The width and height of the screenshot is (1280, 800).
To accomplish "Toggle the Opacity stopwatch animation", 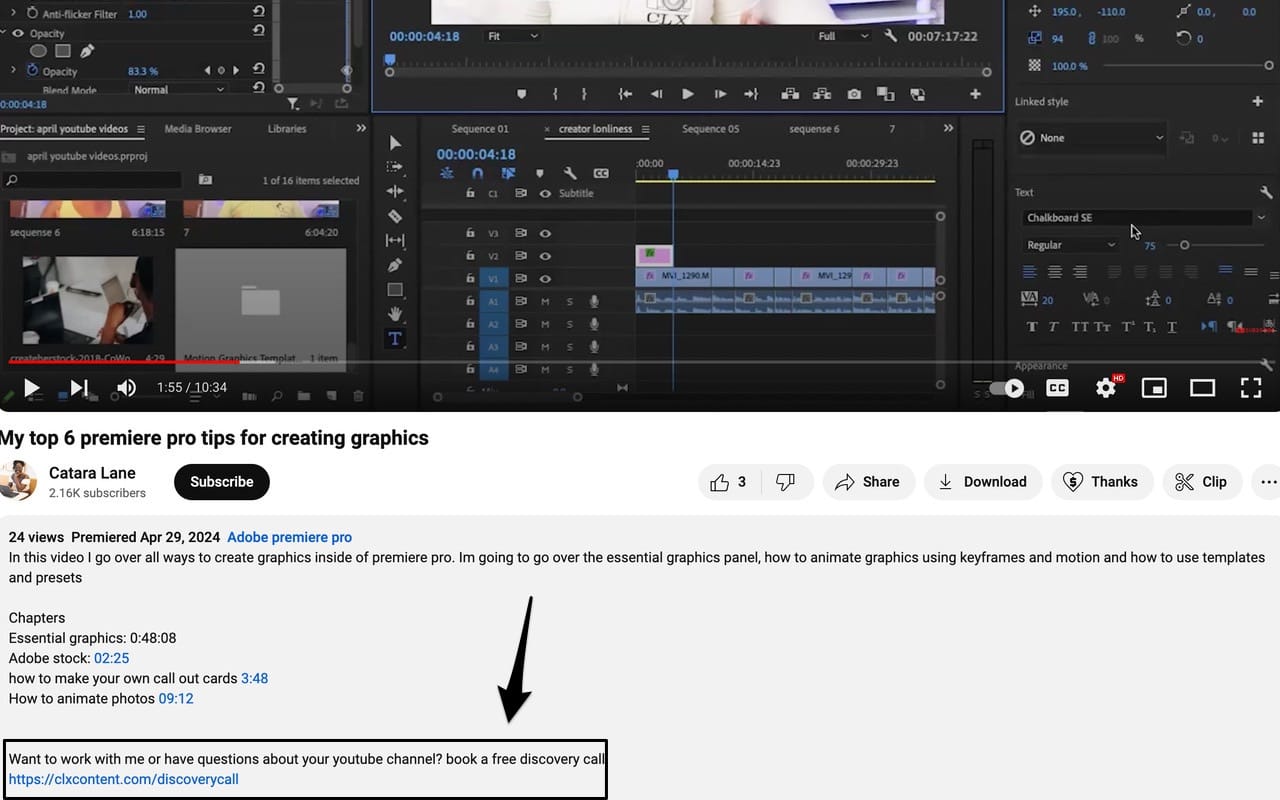I will 32,71.
